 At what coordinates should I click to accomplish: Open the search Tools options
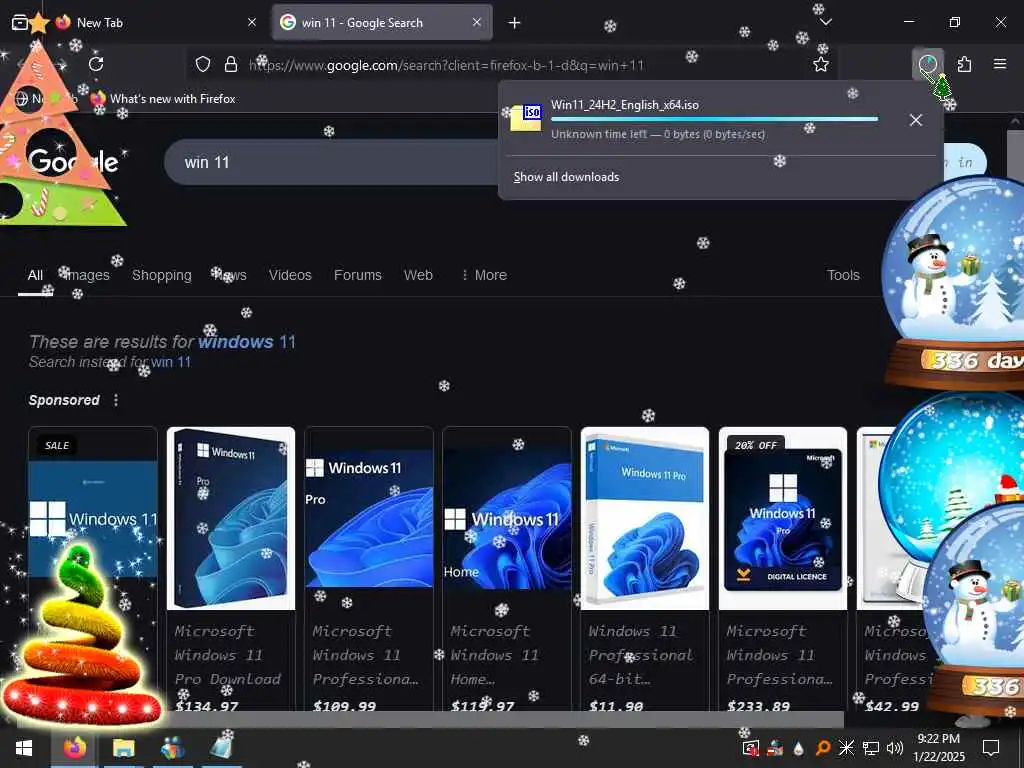843,276
